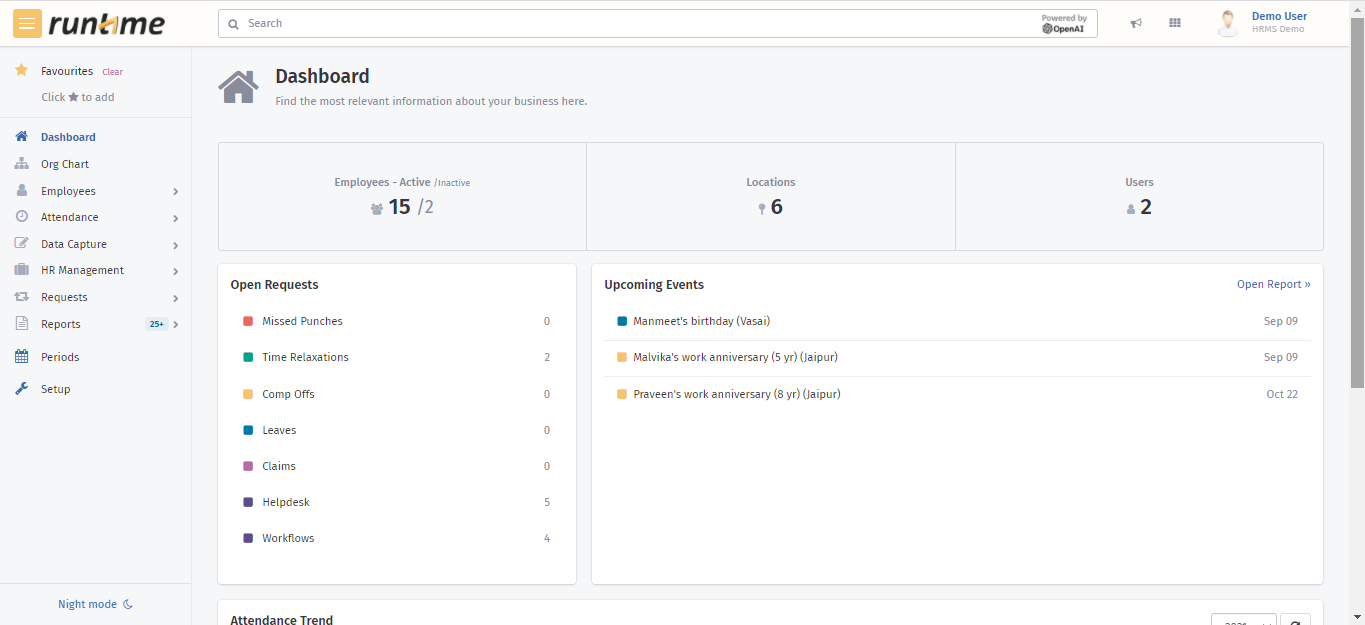Open the Requests menu item
1365x625 pixels.
click(64, 297)
